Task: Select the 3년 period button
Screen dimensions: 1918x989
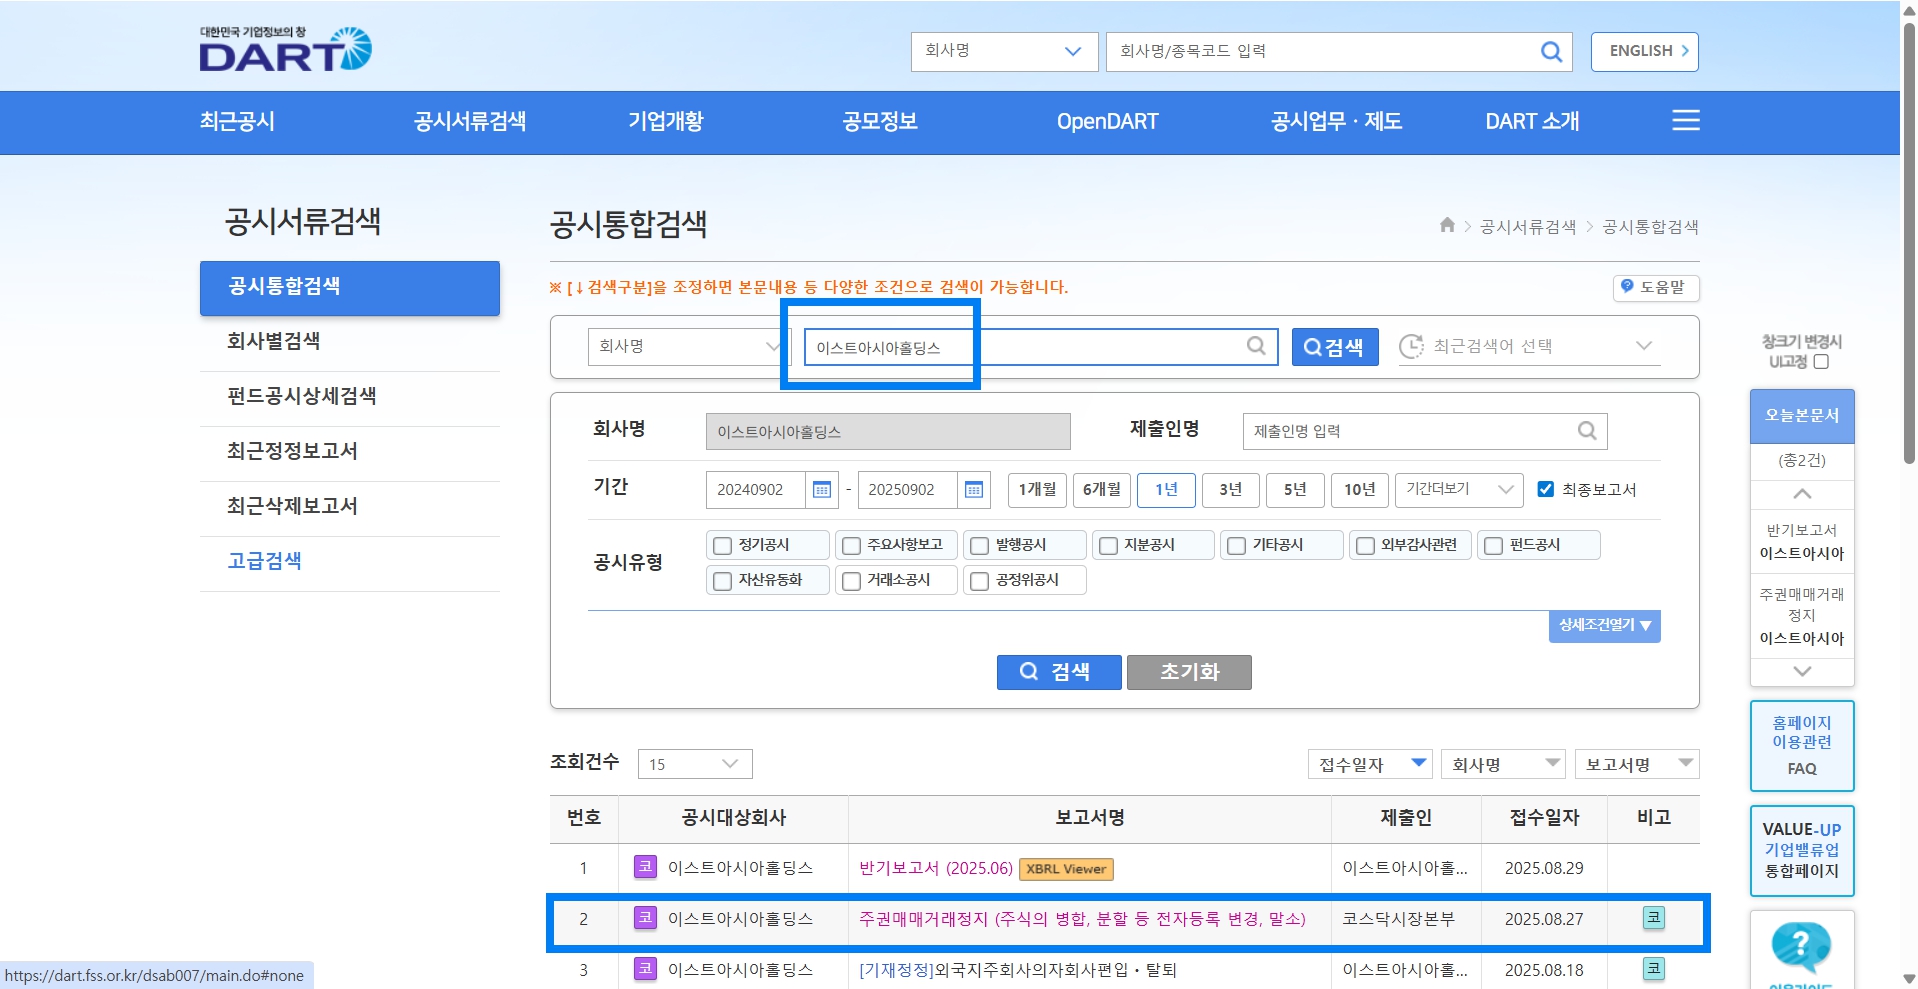Action: (1231, 489)
